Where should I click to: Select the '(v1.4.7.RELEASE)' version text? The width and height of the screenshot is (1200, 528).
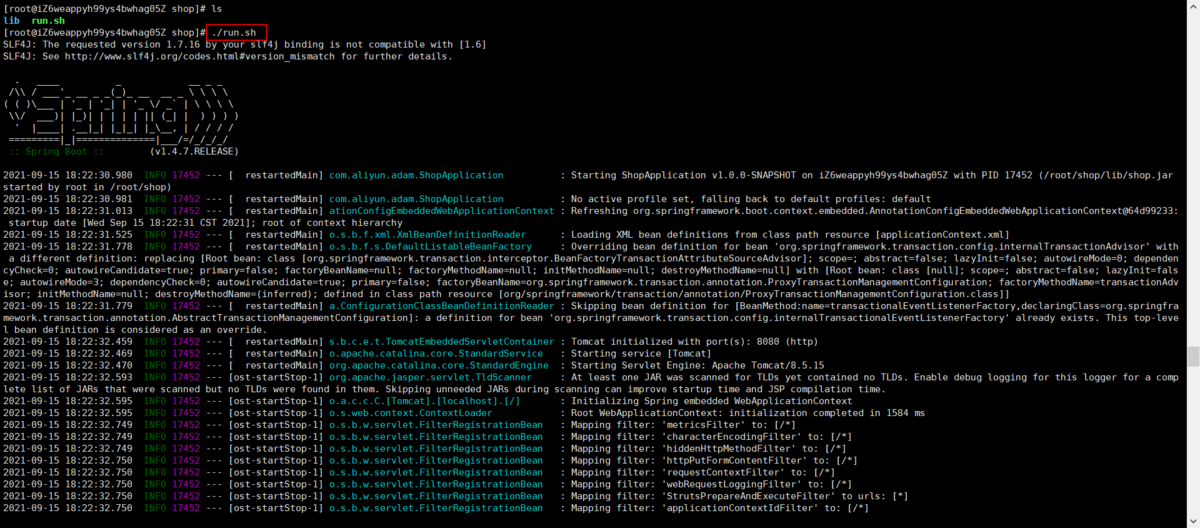[x=195, y=152]
